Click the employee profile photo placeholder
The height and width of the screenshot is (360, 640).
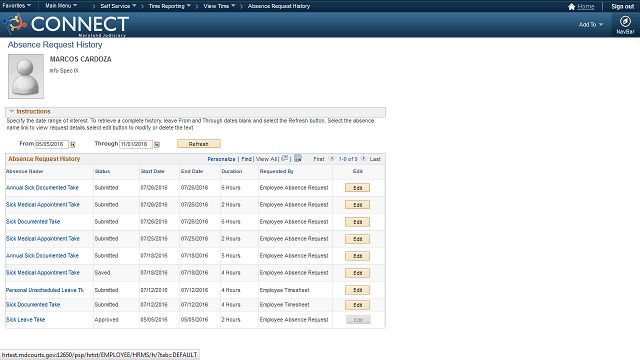(x=26, y=76)
